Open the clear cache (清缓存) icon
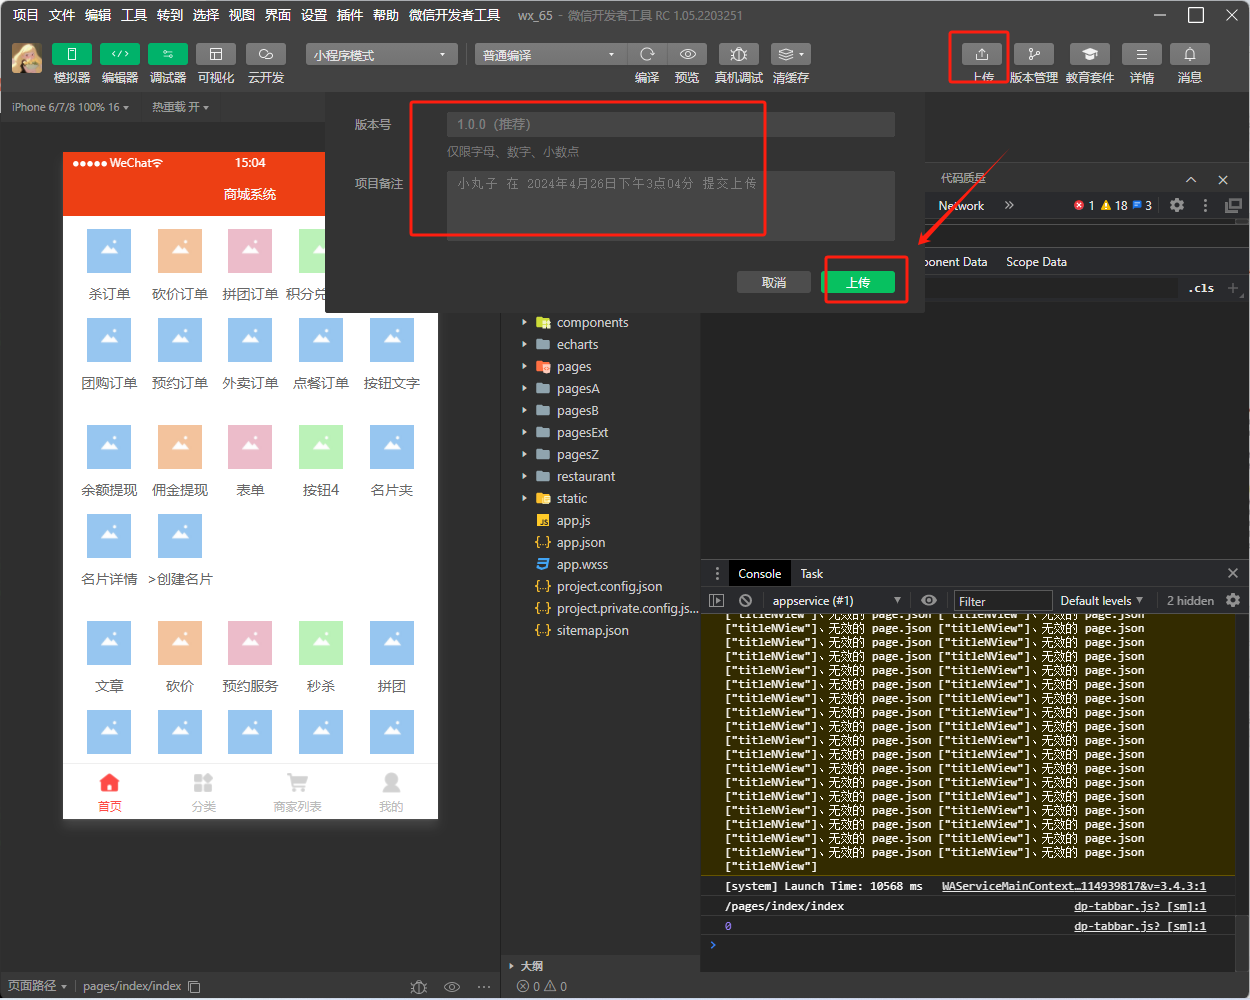 790,54
